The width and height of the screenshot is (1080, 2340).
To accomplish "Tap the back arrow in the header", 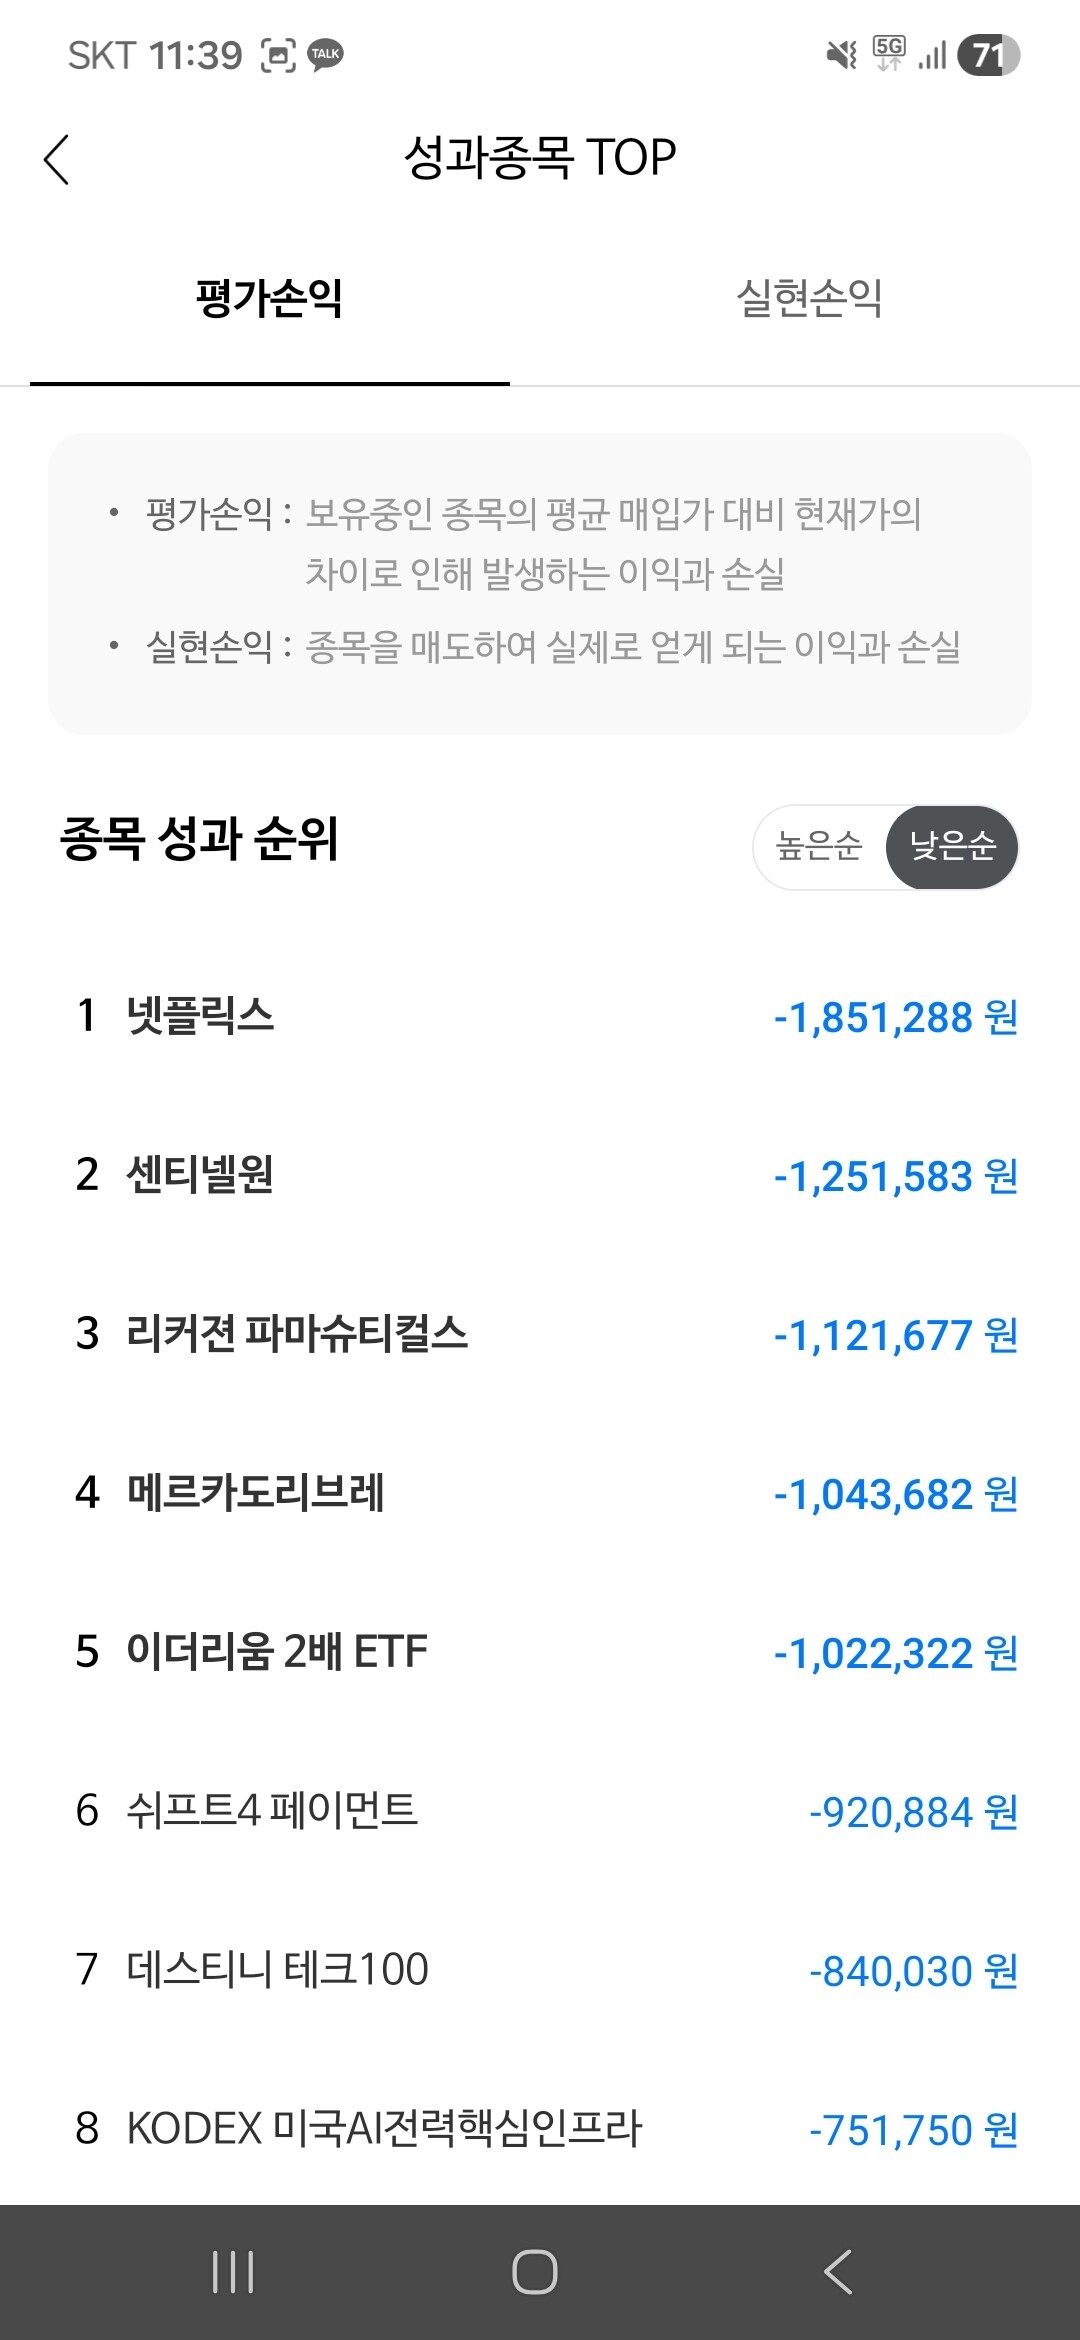I will click(57, 160).
